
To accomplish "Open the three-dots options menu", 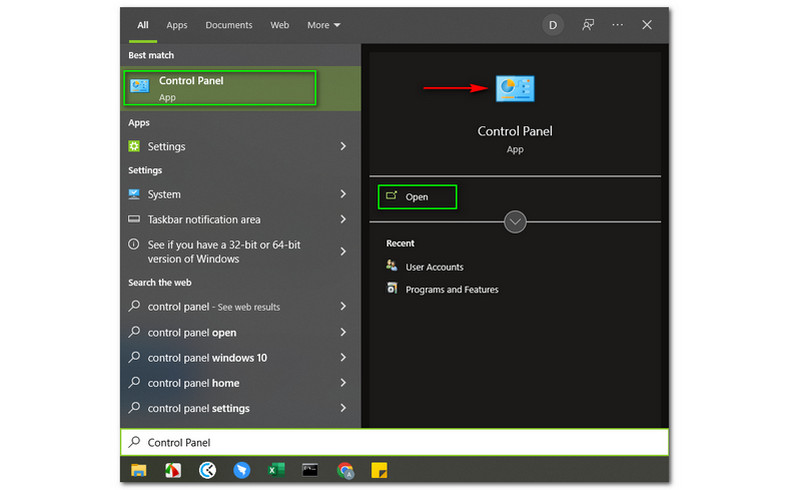I will point(618,25).
